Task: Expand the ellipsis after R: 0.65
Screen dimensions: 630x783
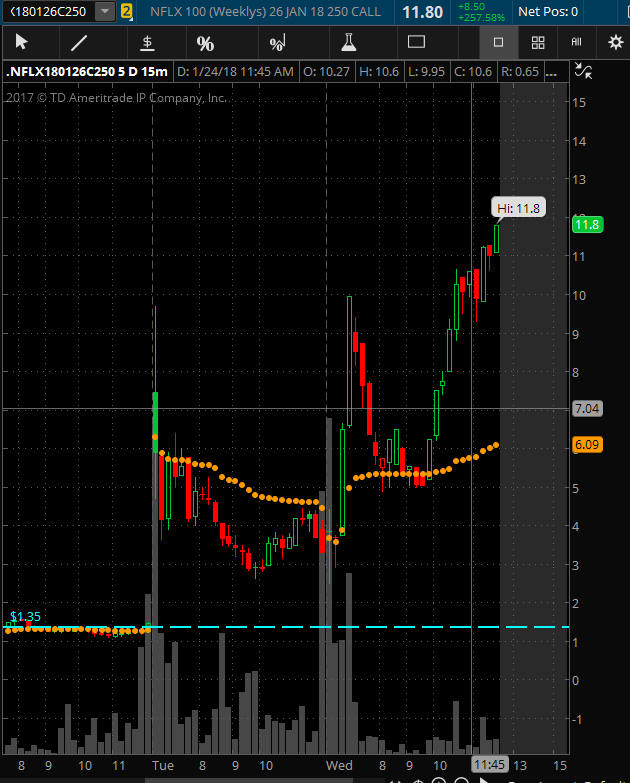Action: pyautogui.click(x=551, y=72)
